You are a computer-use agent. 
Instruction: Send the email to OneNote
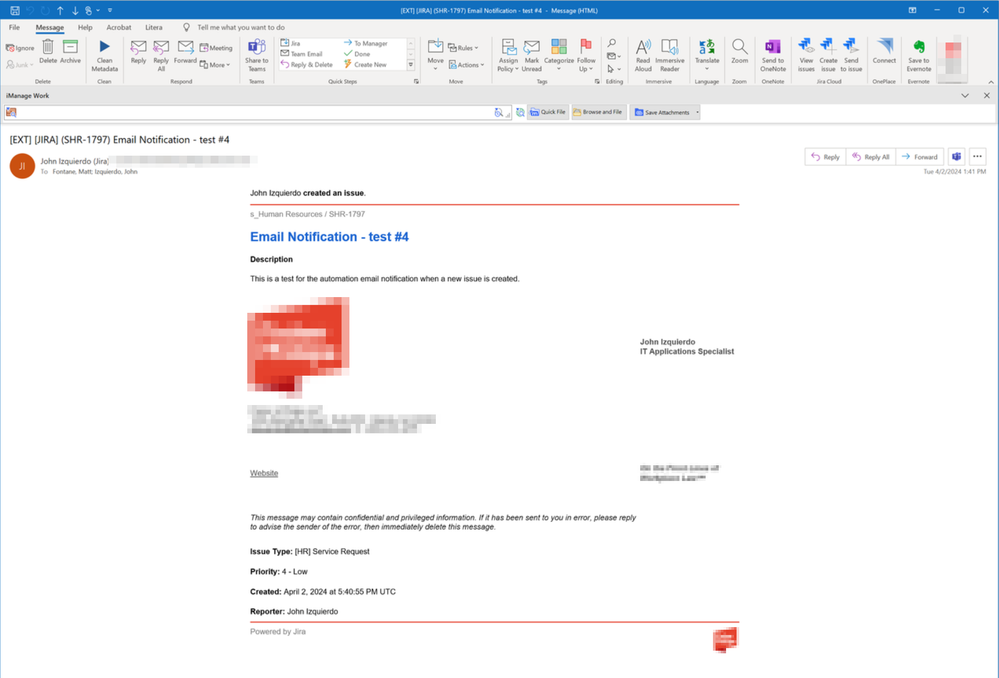[773, 56]
